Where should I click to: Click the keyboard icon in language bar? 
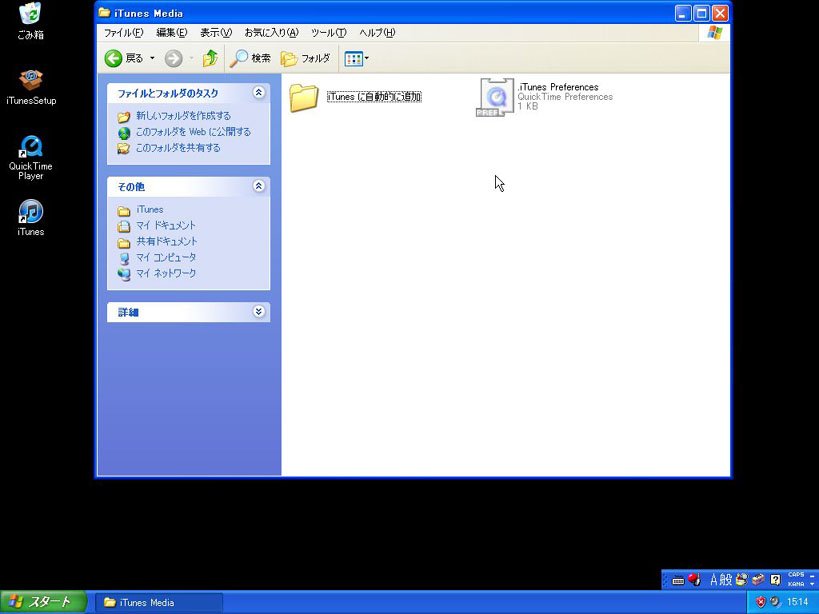click(x=678, y=580)
